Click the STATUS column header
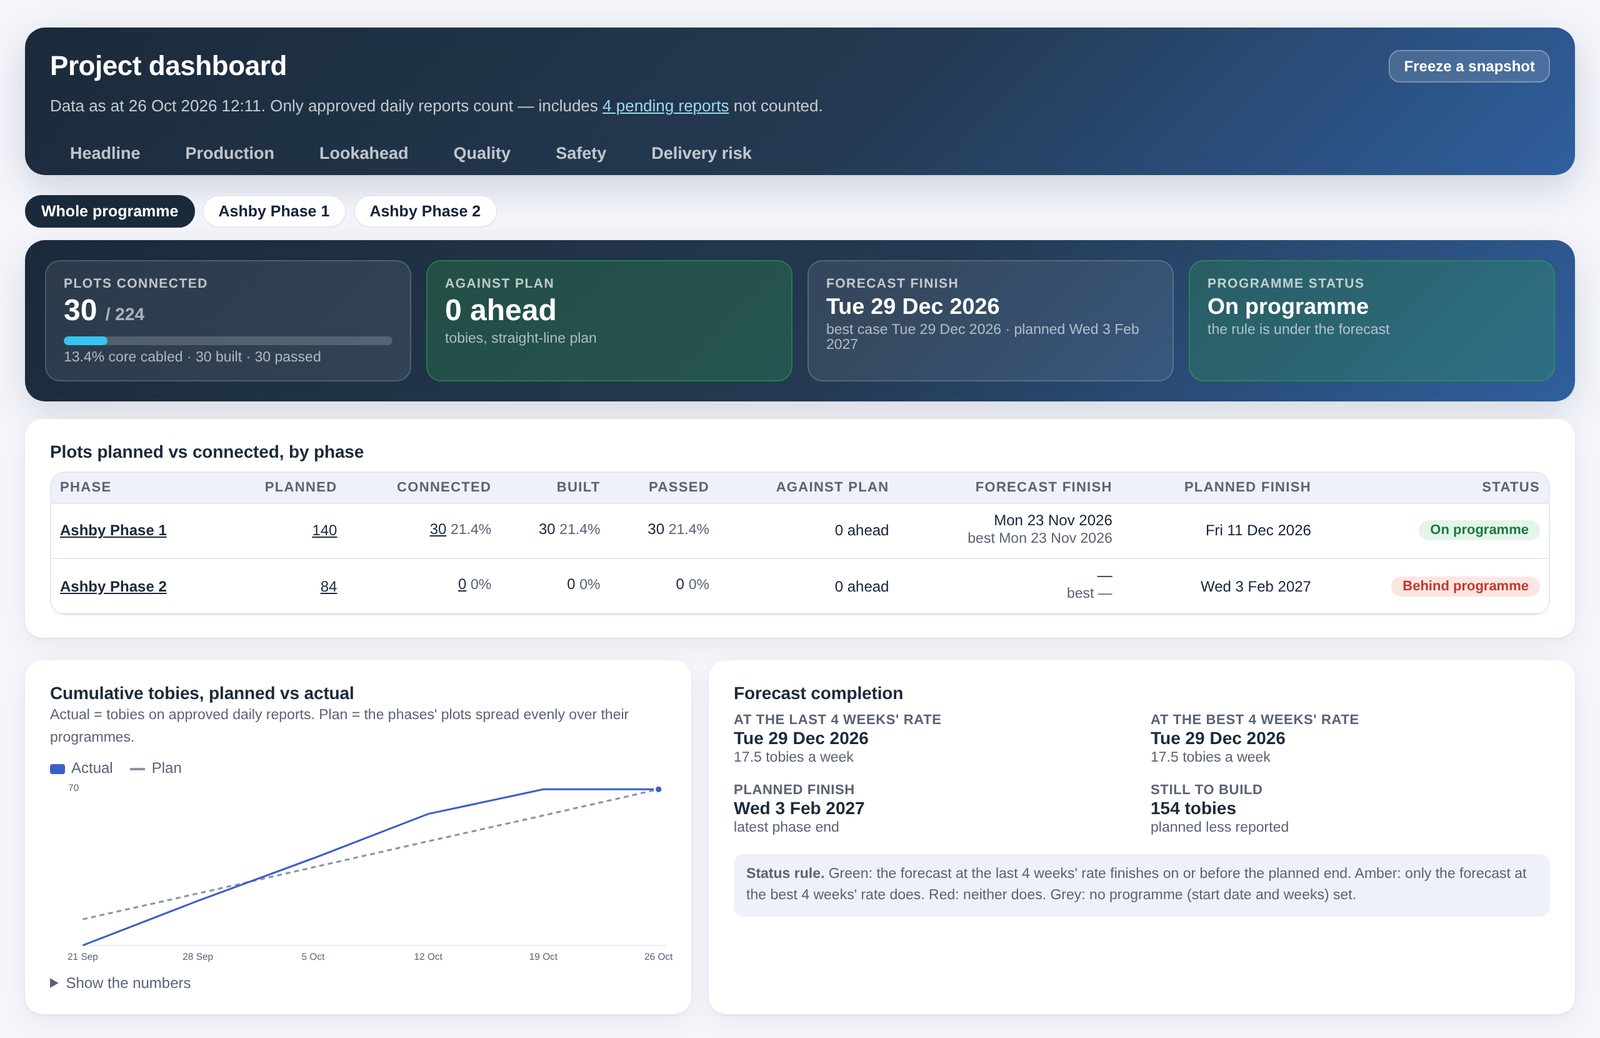This screenshot has height=1038, width=1600. click(1510, 487)
